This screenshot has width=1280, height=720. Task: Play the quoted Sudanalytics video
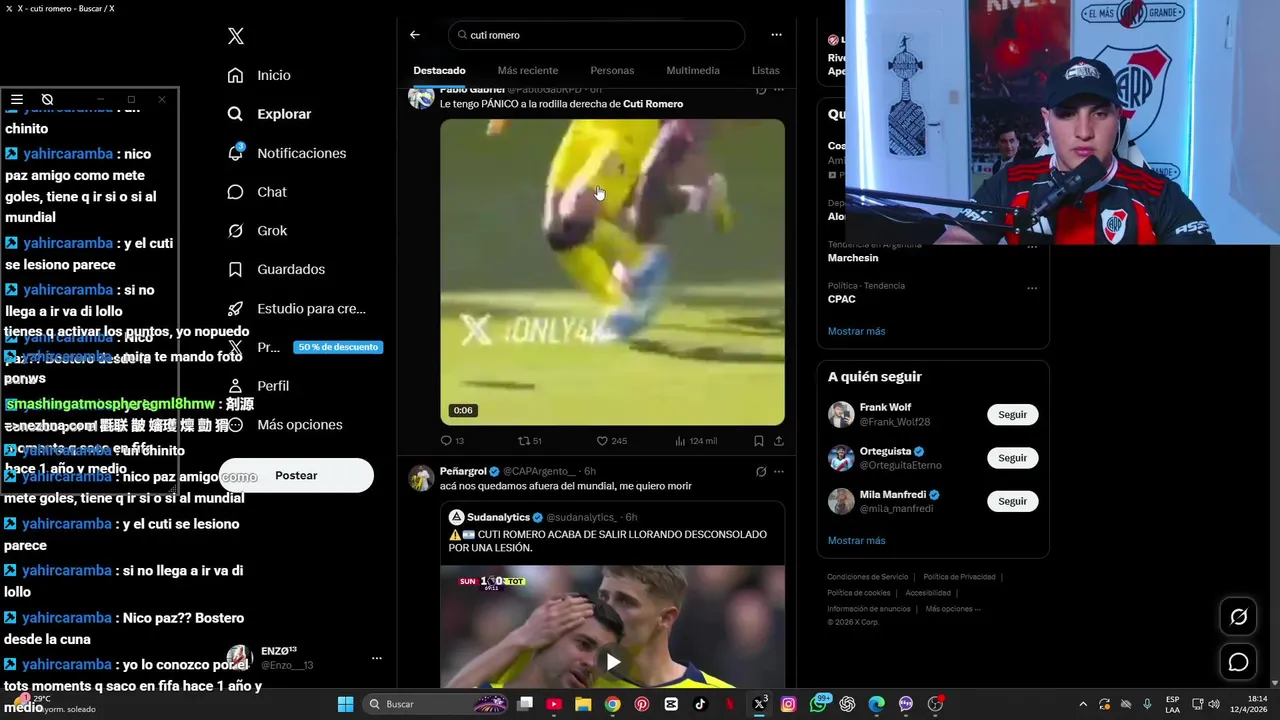(x=612, y=662)
